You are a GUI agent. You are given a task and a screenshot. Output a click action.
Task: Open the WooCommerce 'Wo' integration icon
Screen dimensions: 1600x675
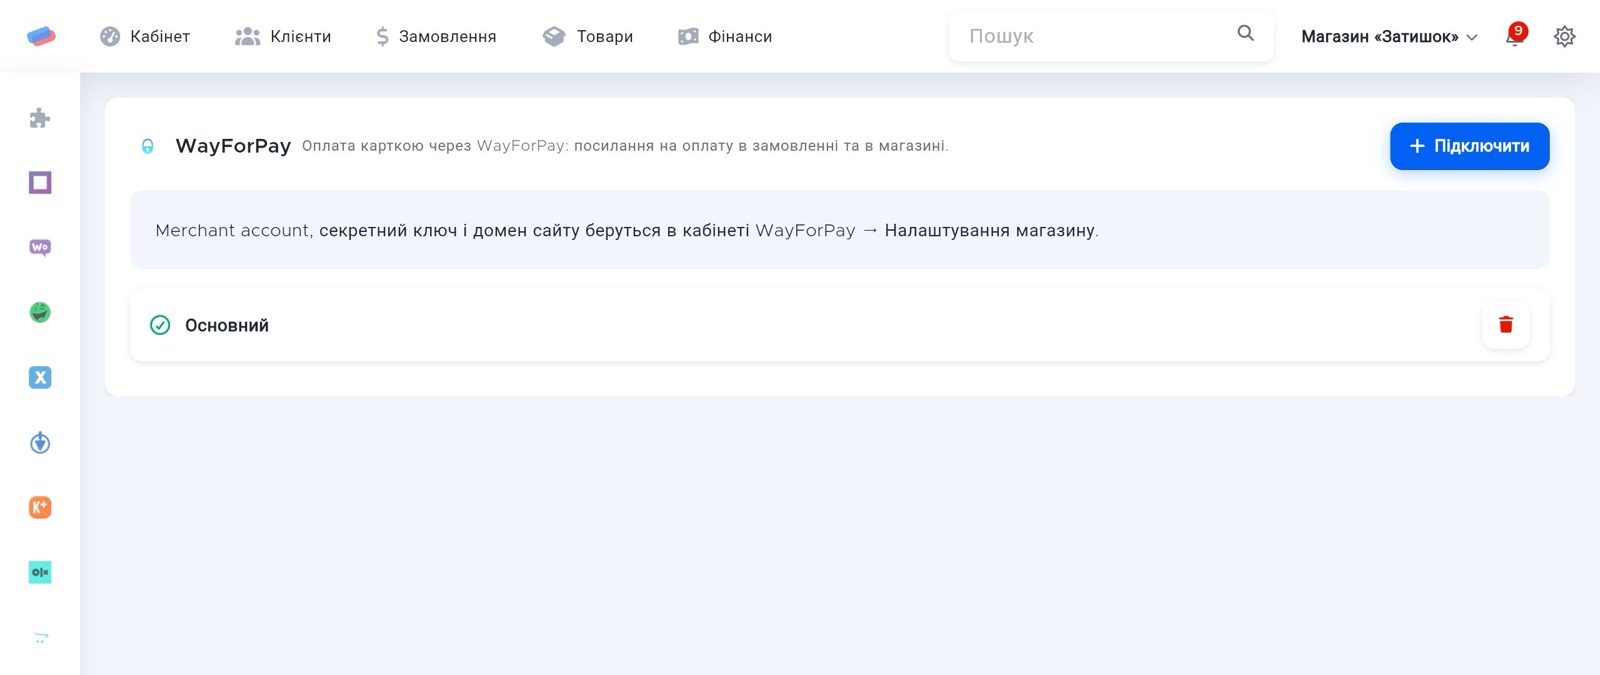[x=40, y=247]
